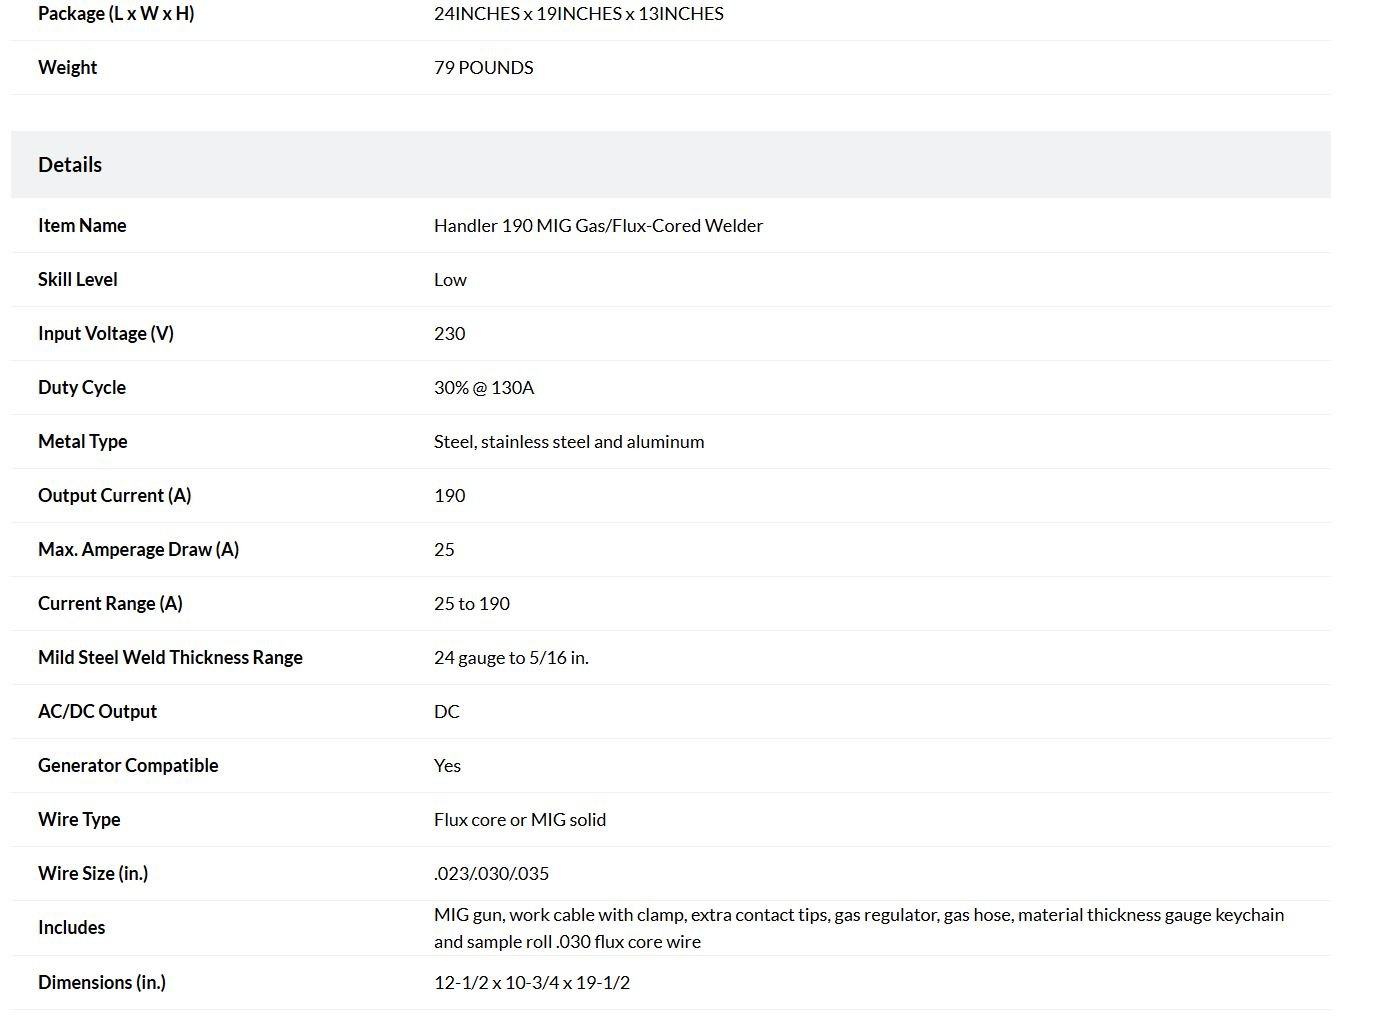Click the Wire Size value .023/.030/.035

491,873
